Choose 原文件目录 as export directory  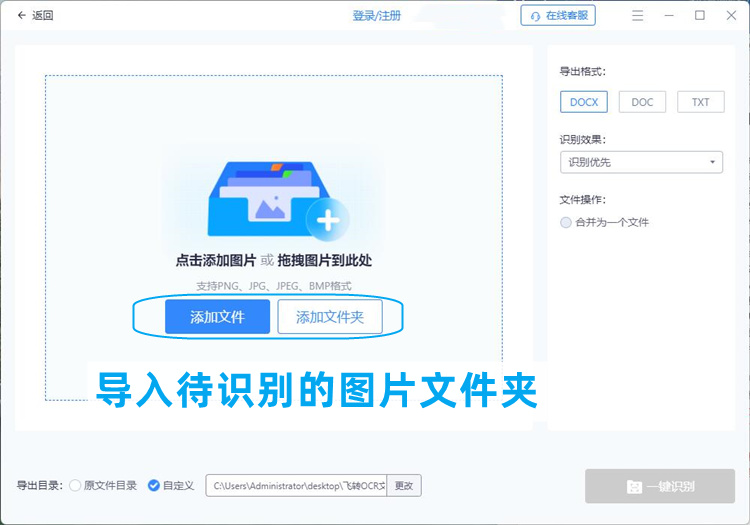coord(103,485)
